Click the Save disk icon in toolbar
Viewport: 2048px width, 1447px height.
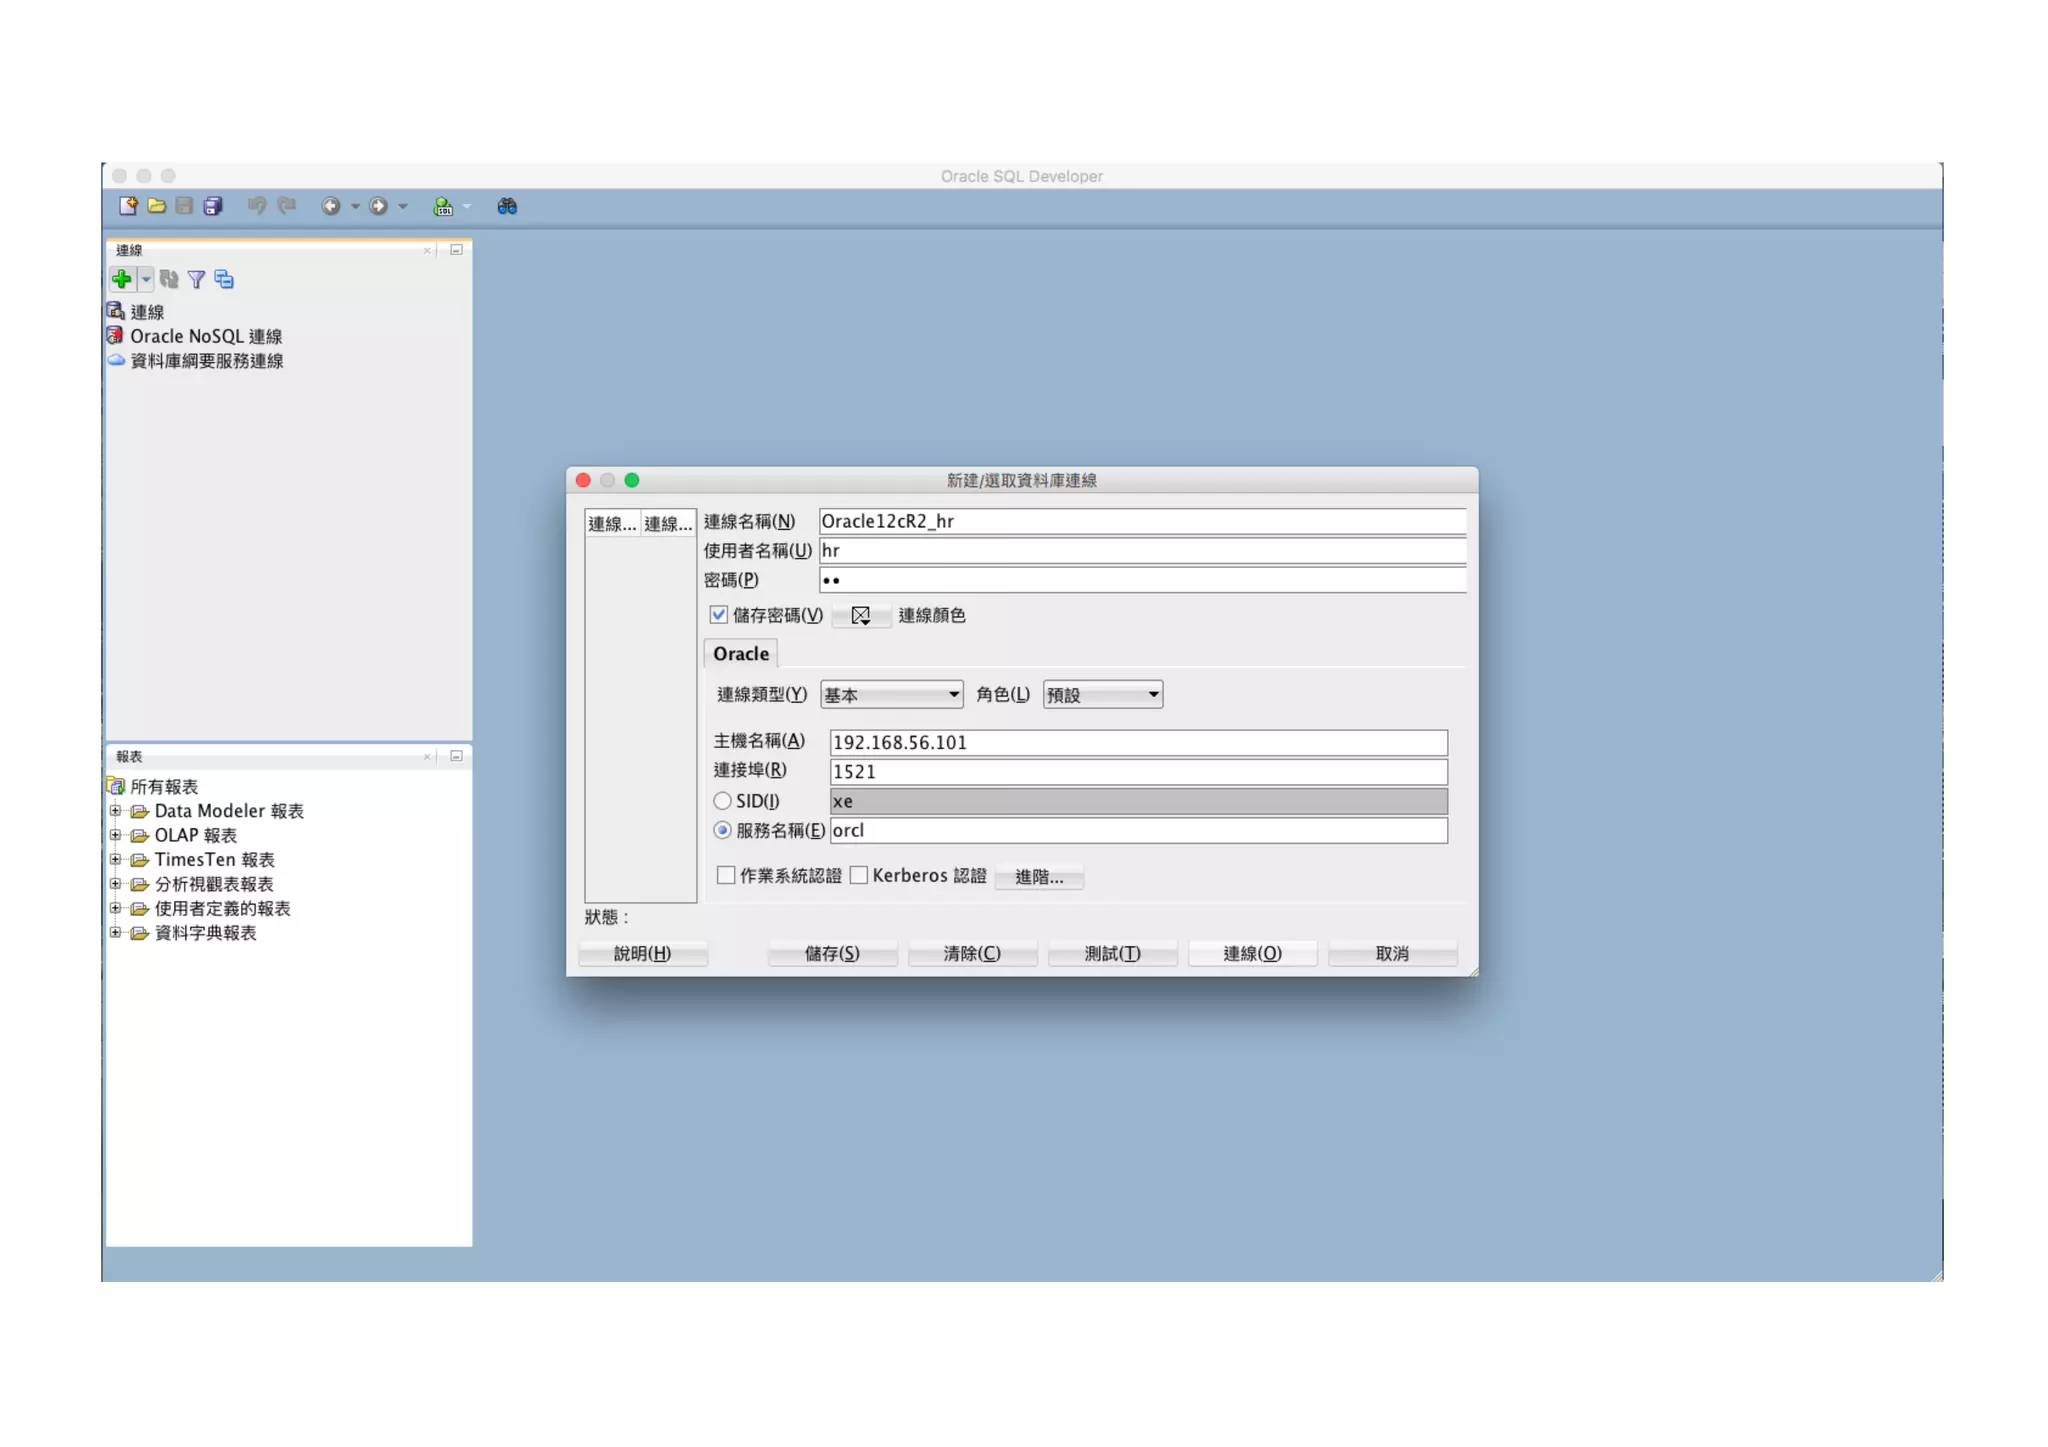pyautogui.click(x=184, y=206)
